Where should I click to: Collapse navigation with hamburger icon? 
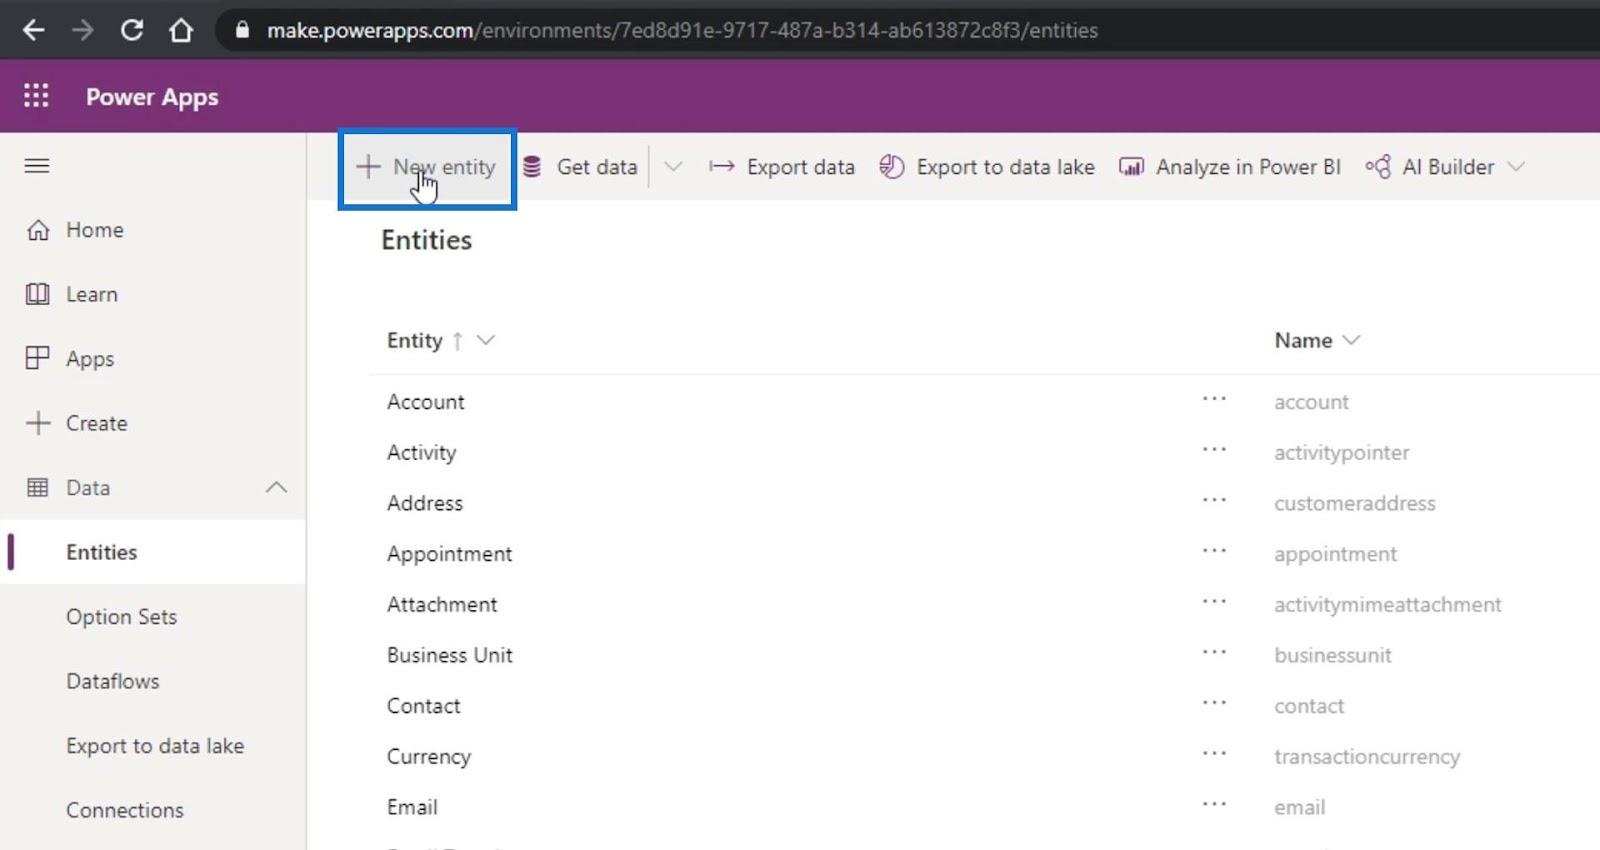pyautogui.click(x=37, y=166)
